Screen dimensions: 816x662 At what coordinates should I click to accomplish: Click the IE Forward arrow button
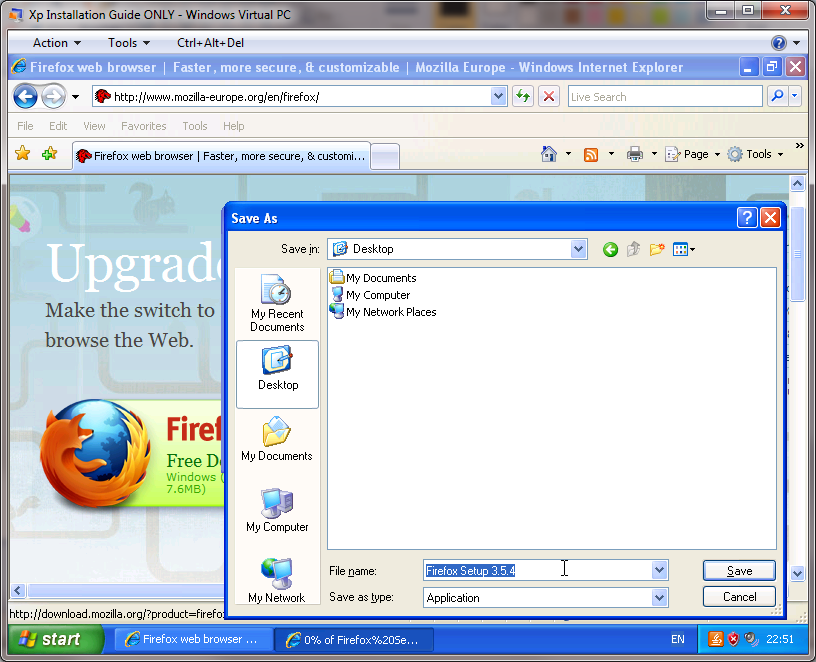pos(53,96)
